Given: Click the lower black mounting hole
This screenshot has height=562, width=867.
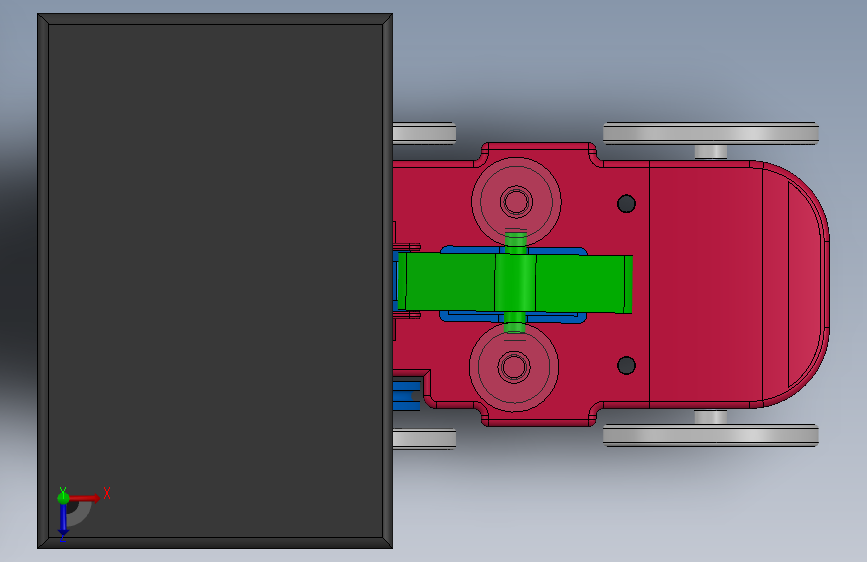Looking at the screenshot, I should tap(626, 365).
